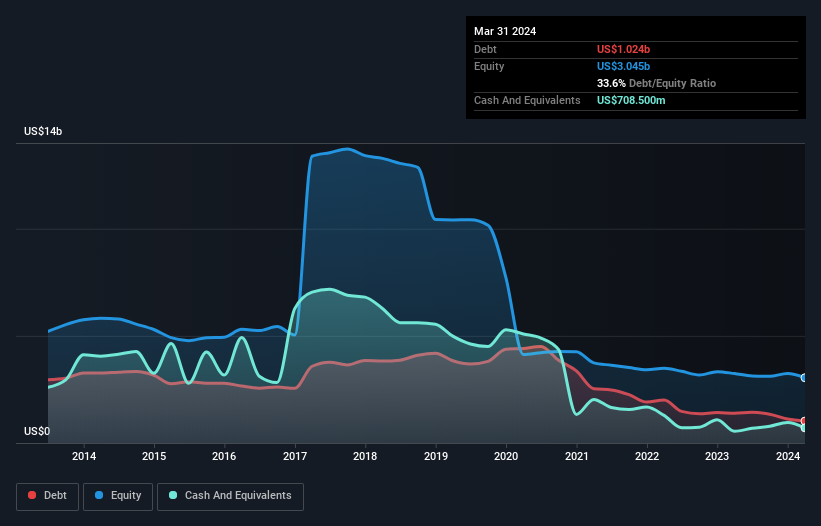Toggle the Equity series legend button
This screenshot has width=821, height=526.
tap(118, 496)
